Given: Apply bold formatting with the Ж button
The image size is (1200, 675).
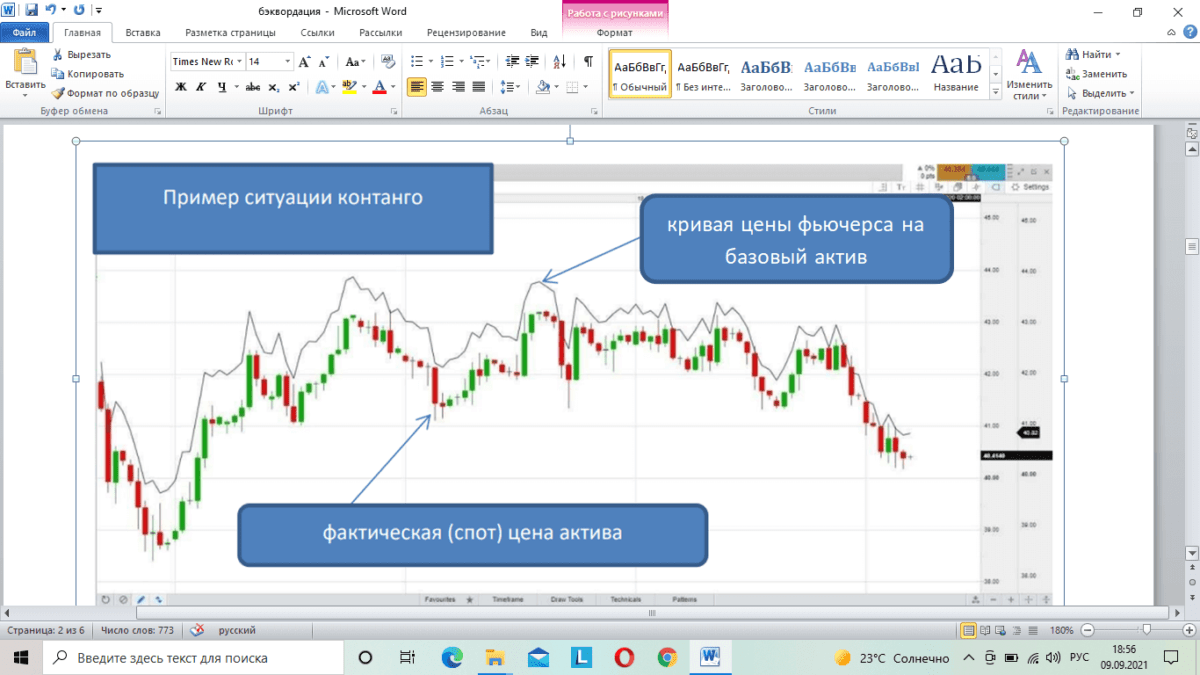Looking at the screenshot, I should pyautogui.click(x=181, y=87).
